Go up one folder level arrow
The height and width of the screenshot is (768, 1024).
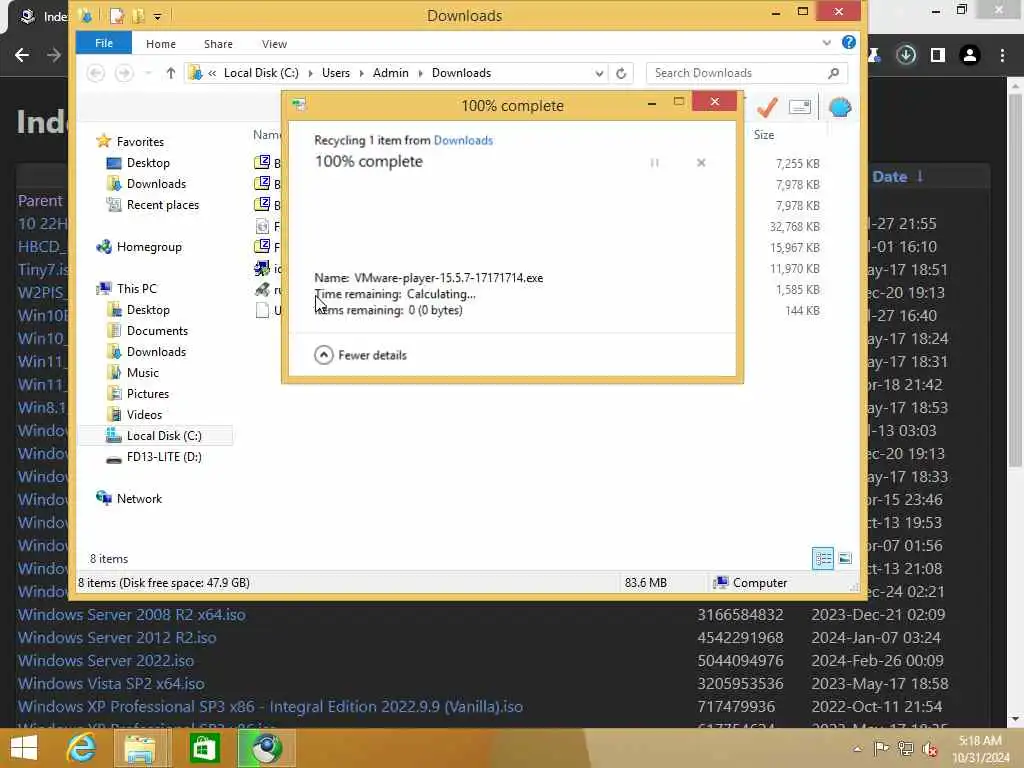pos(170,73)
